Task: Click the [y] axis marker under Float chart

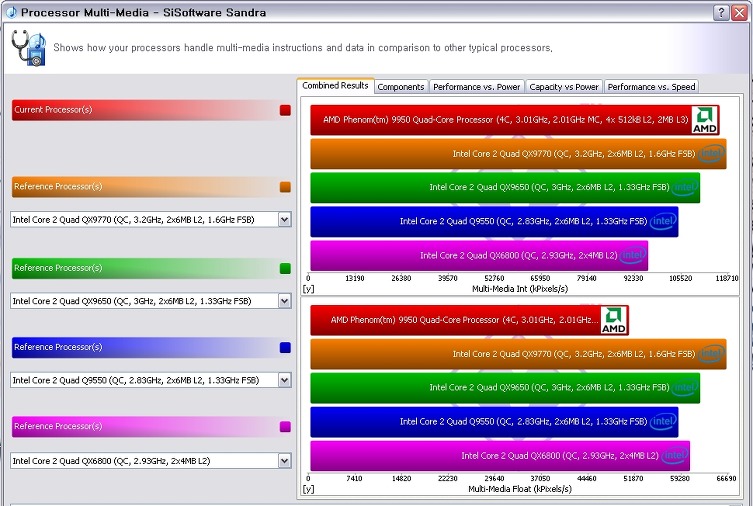Action: point(308,490)
